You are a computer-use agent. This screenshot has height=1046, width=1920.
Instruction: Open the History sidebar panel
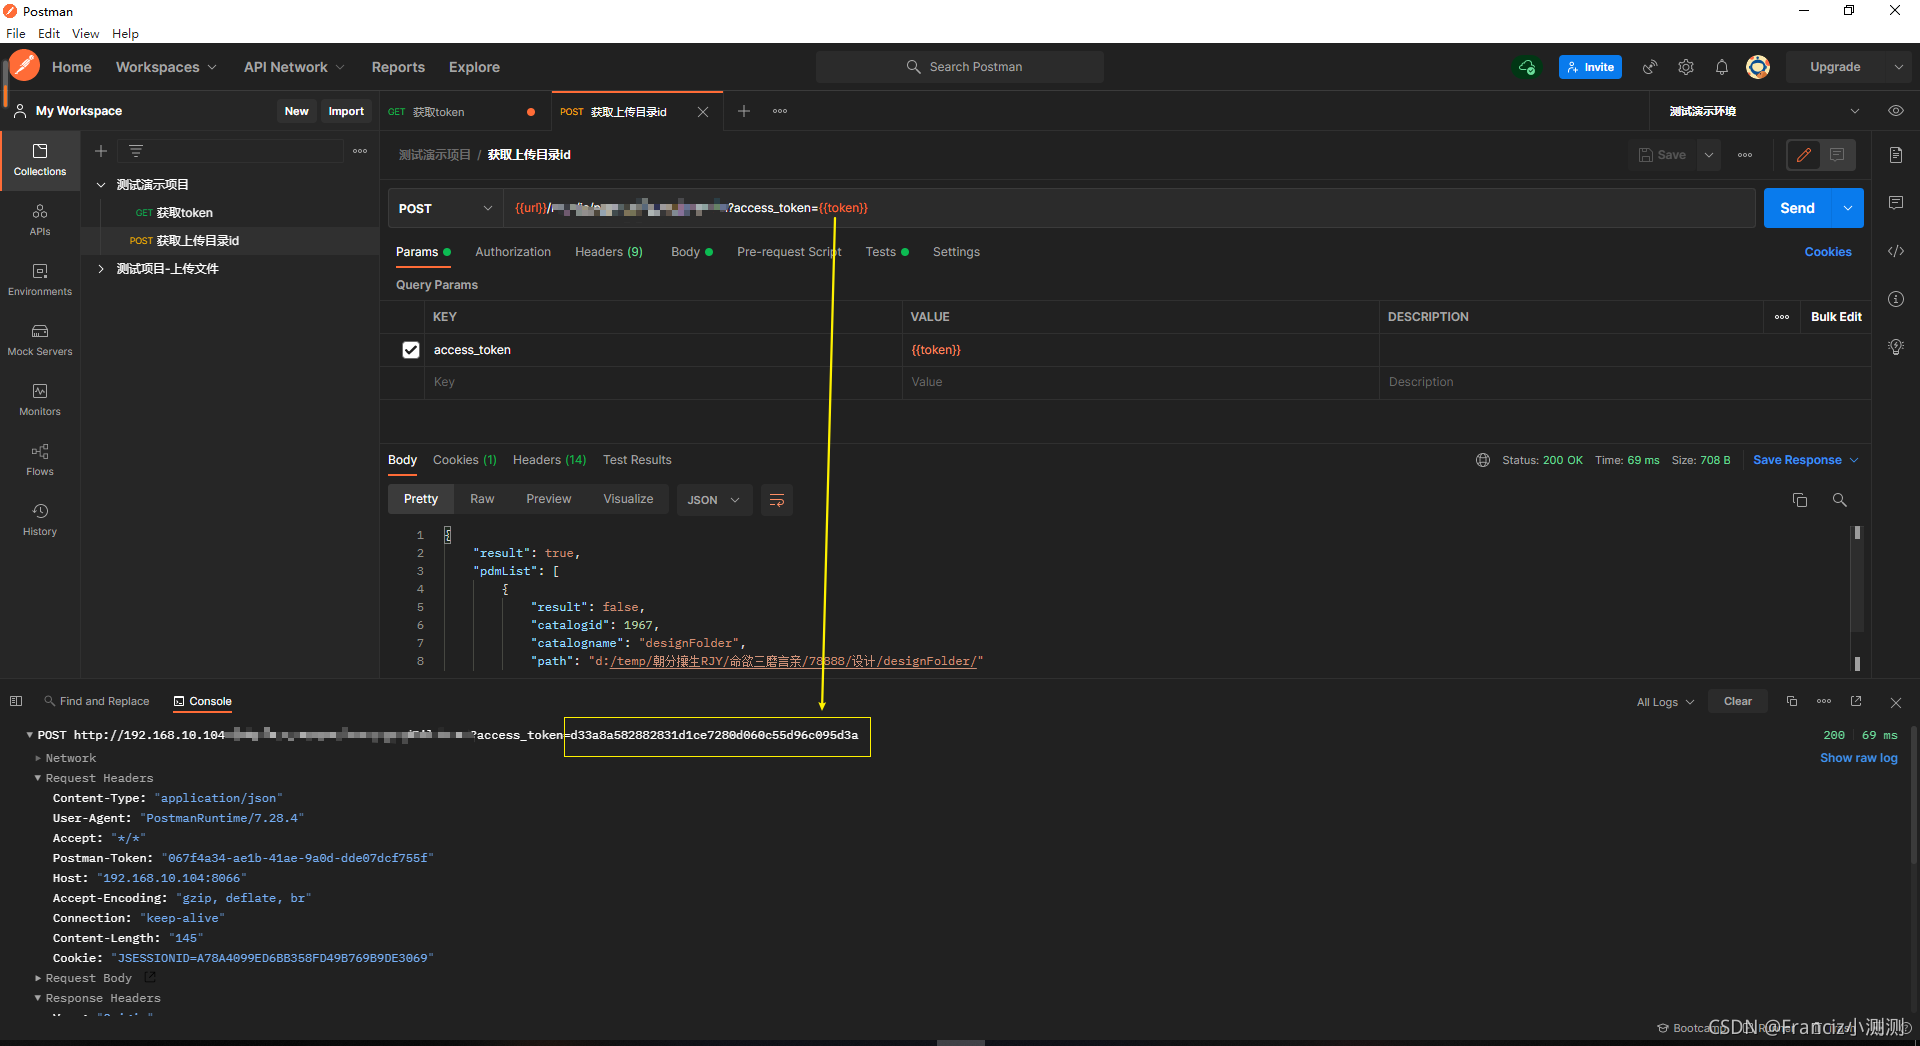[40, 520]
